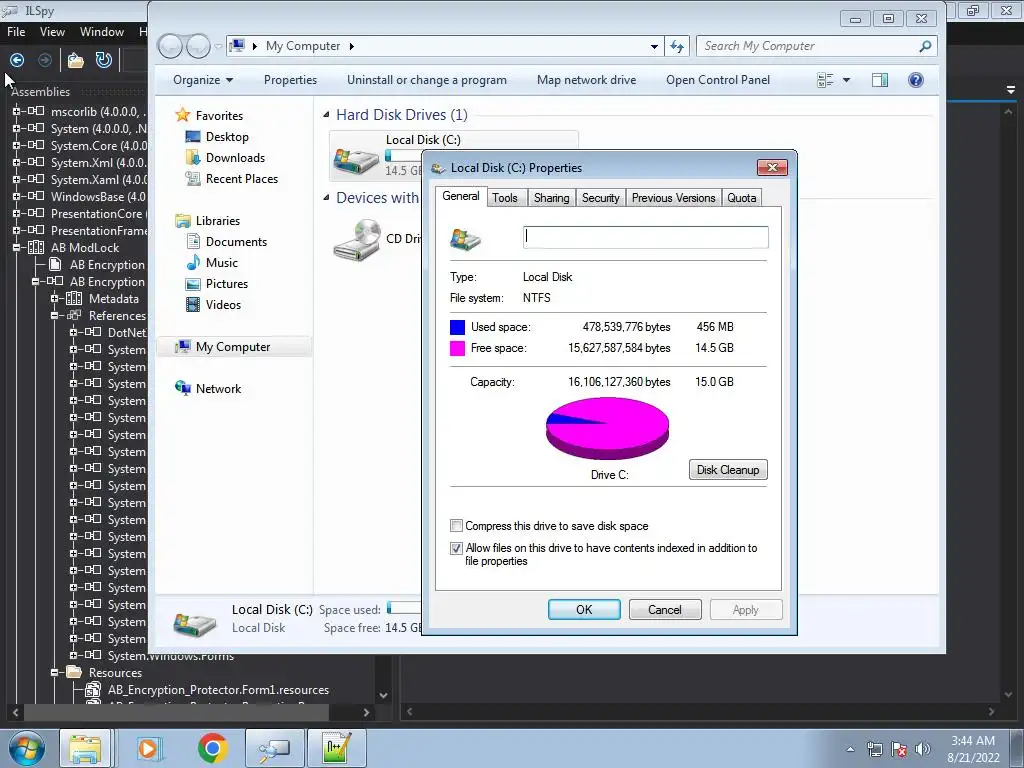Click the magenta Free space swatch
Image resolution: width=1024 pixels, height=768 pixels.
(457, 348)
